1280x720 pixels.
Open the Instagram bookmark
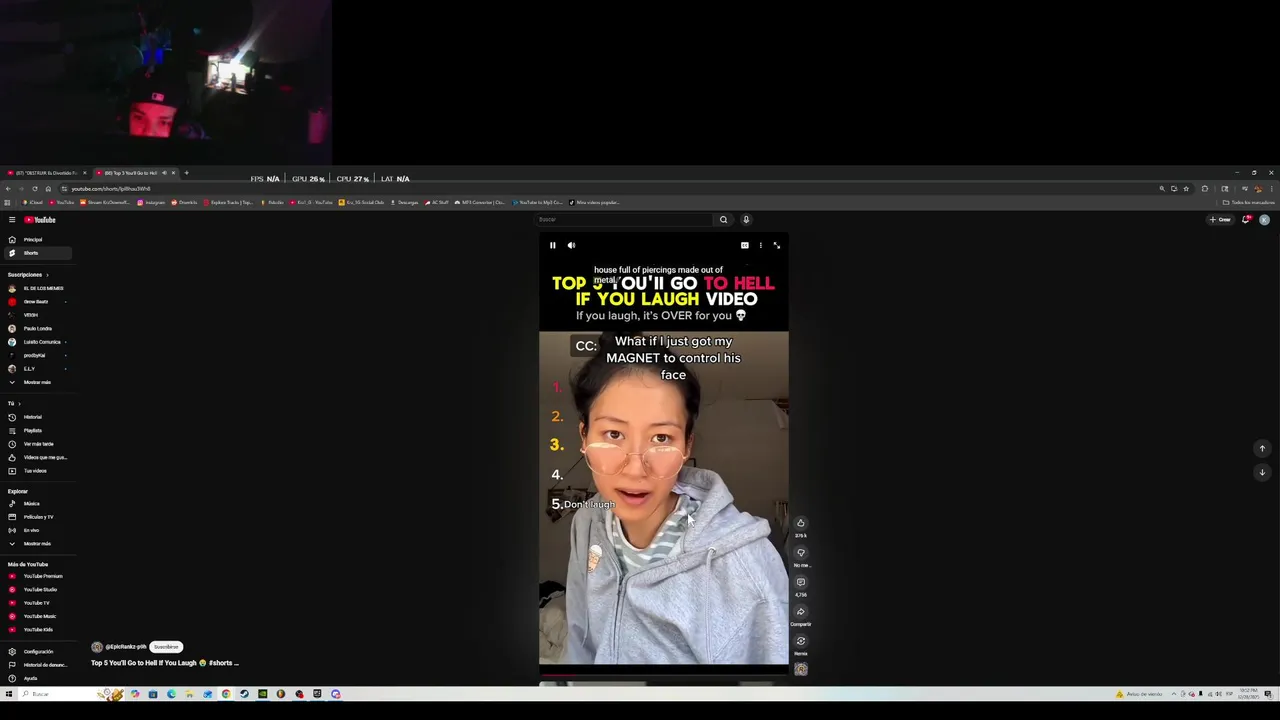click(151, 202)
